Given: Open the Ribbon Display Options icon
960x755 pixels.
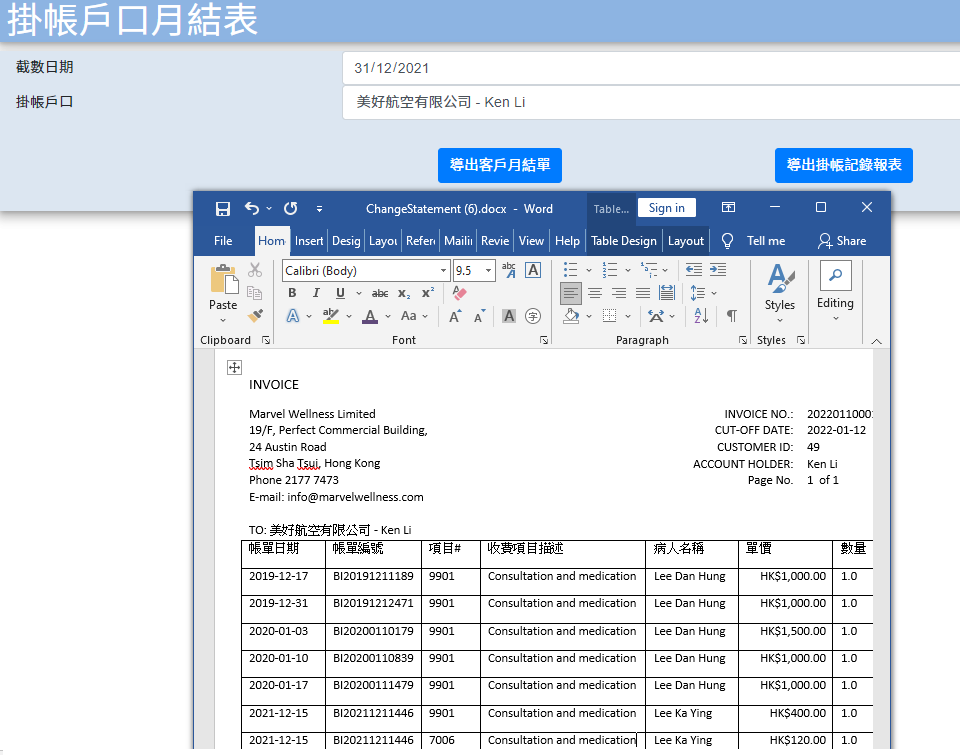Looking at the screenshot, I should [x=728, y=208].
